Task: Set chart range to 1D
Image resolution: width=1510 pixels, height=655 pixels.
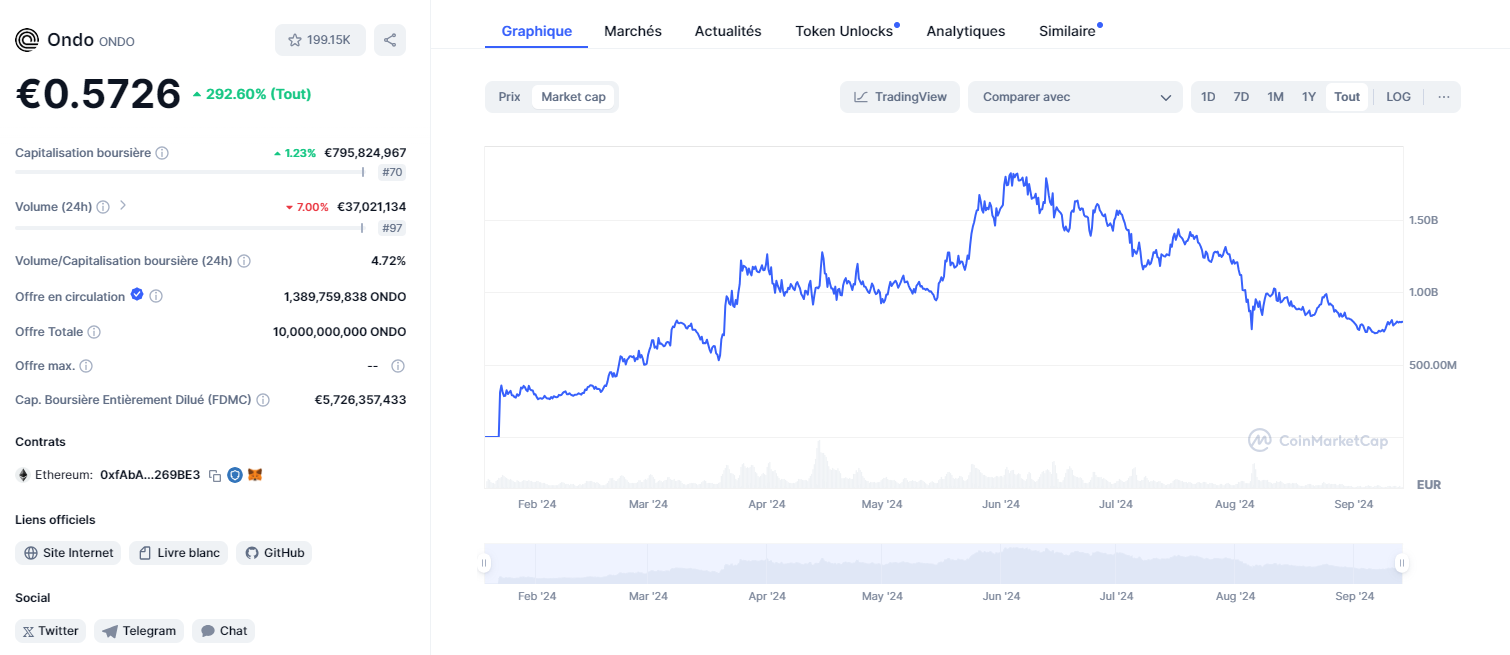Action: [1208, 97]
